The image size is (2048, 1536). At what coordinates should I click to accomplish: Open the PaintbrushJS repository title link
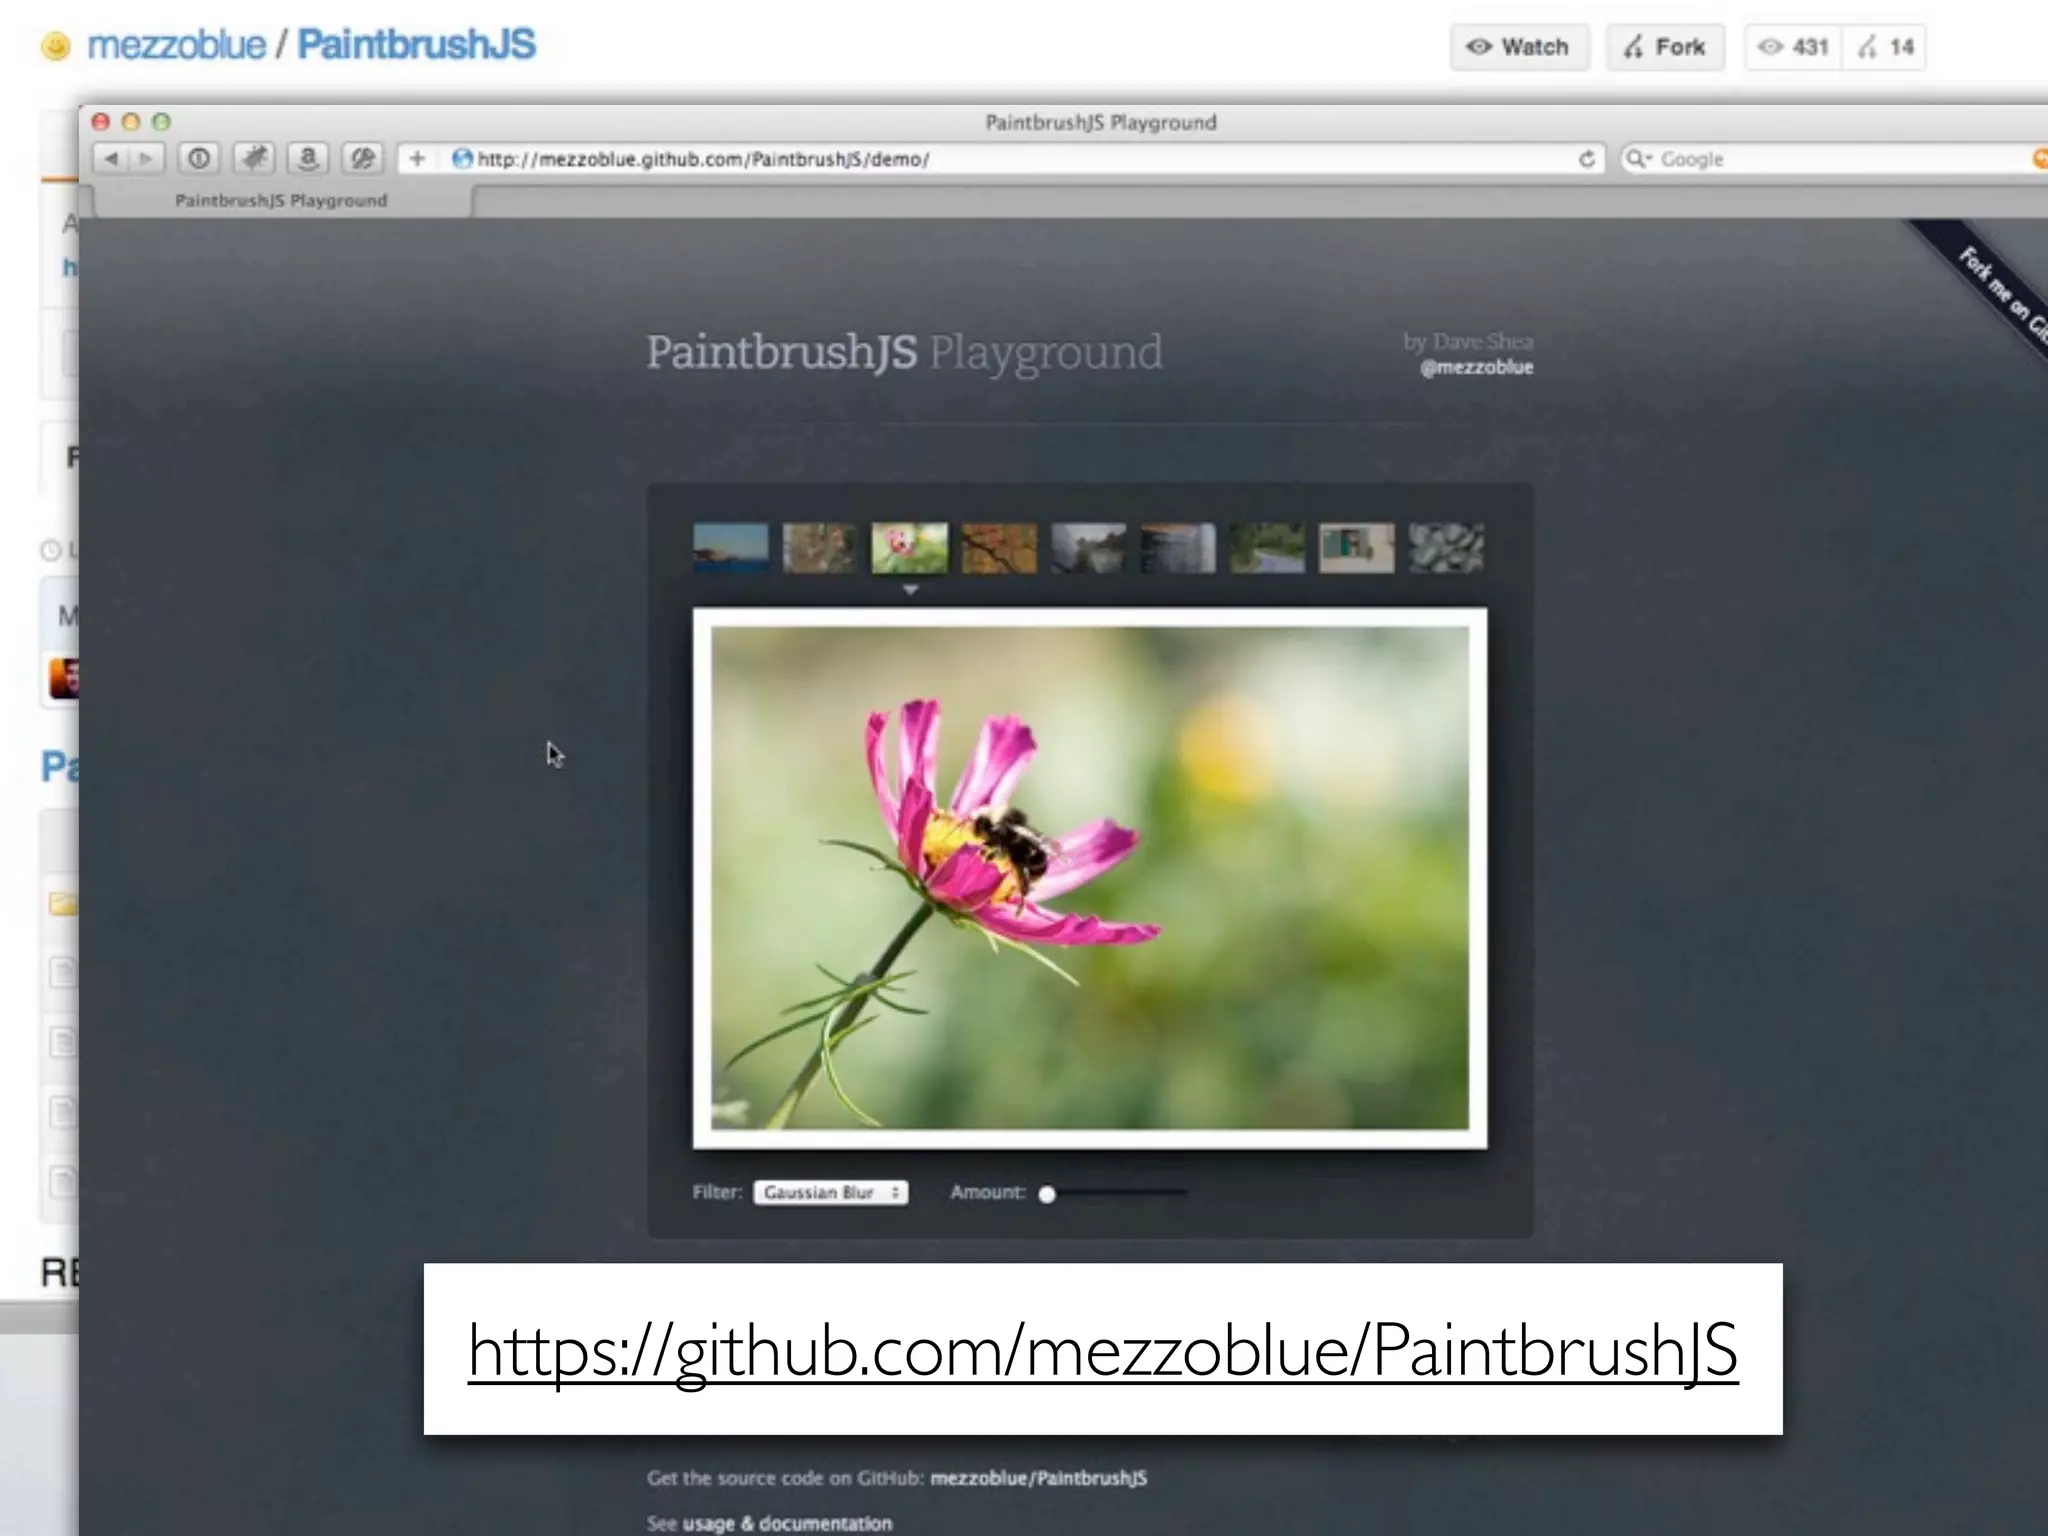(416, 45)
